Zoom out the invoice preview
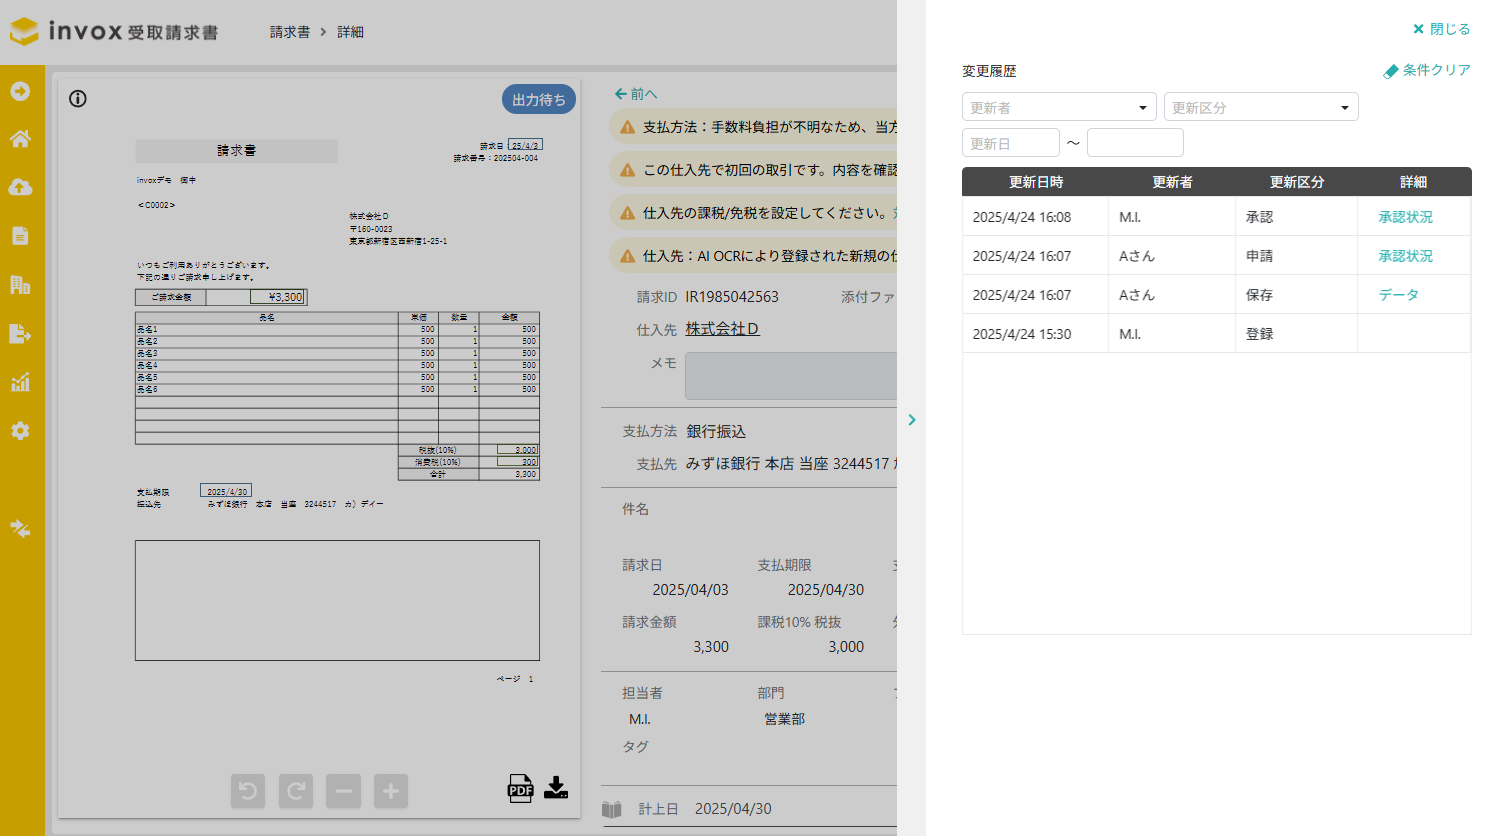 [343, 791]
